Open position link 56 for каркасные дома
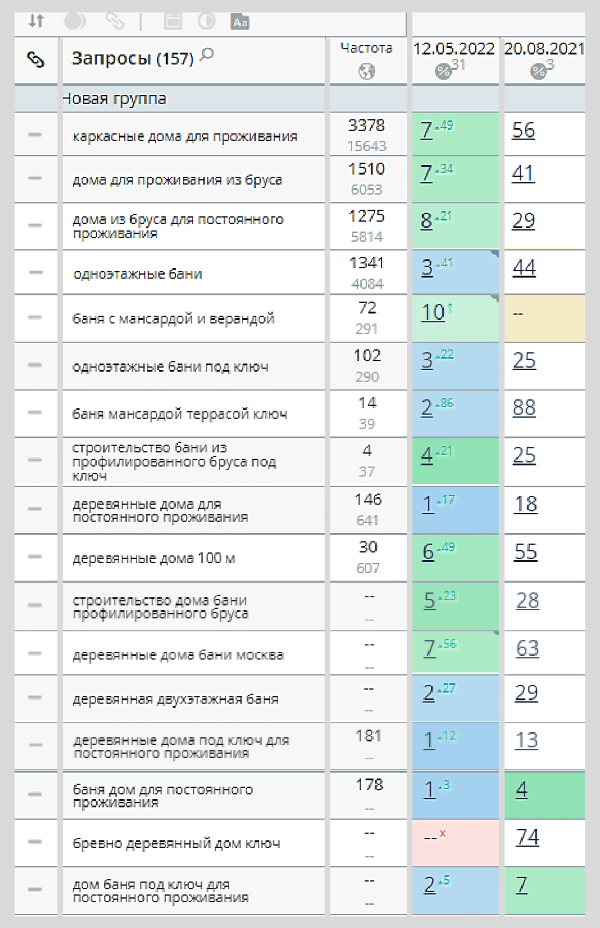 pyautogui.click(x=524, y=130)
